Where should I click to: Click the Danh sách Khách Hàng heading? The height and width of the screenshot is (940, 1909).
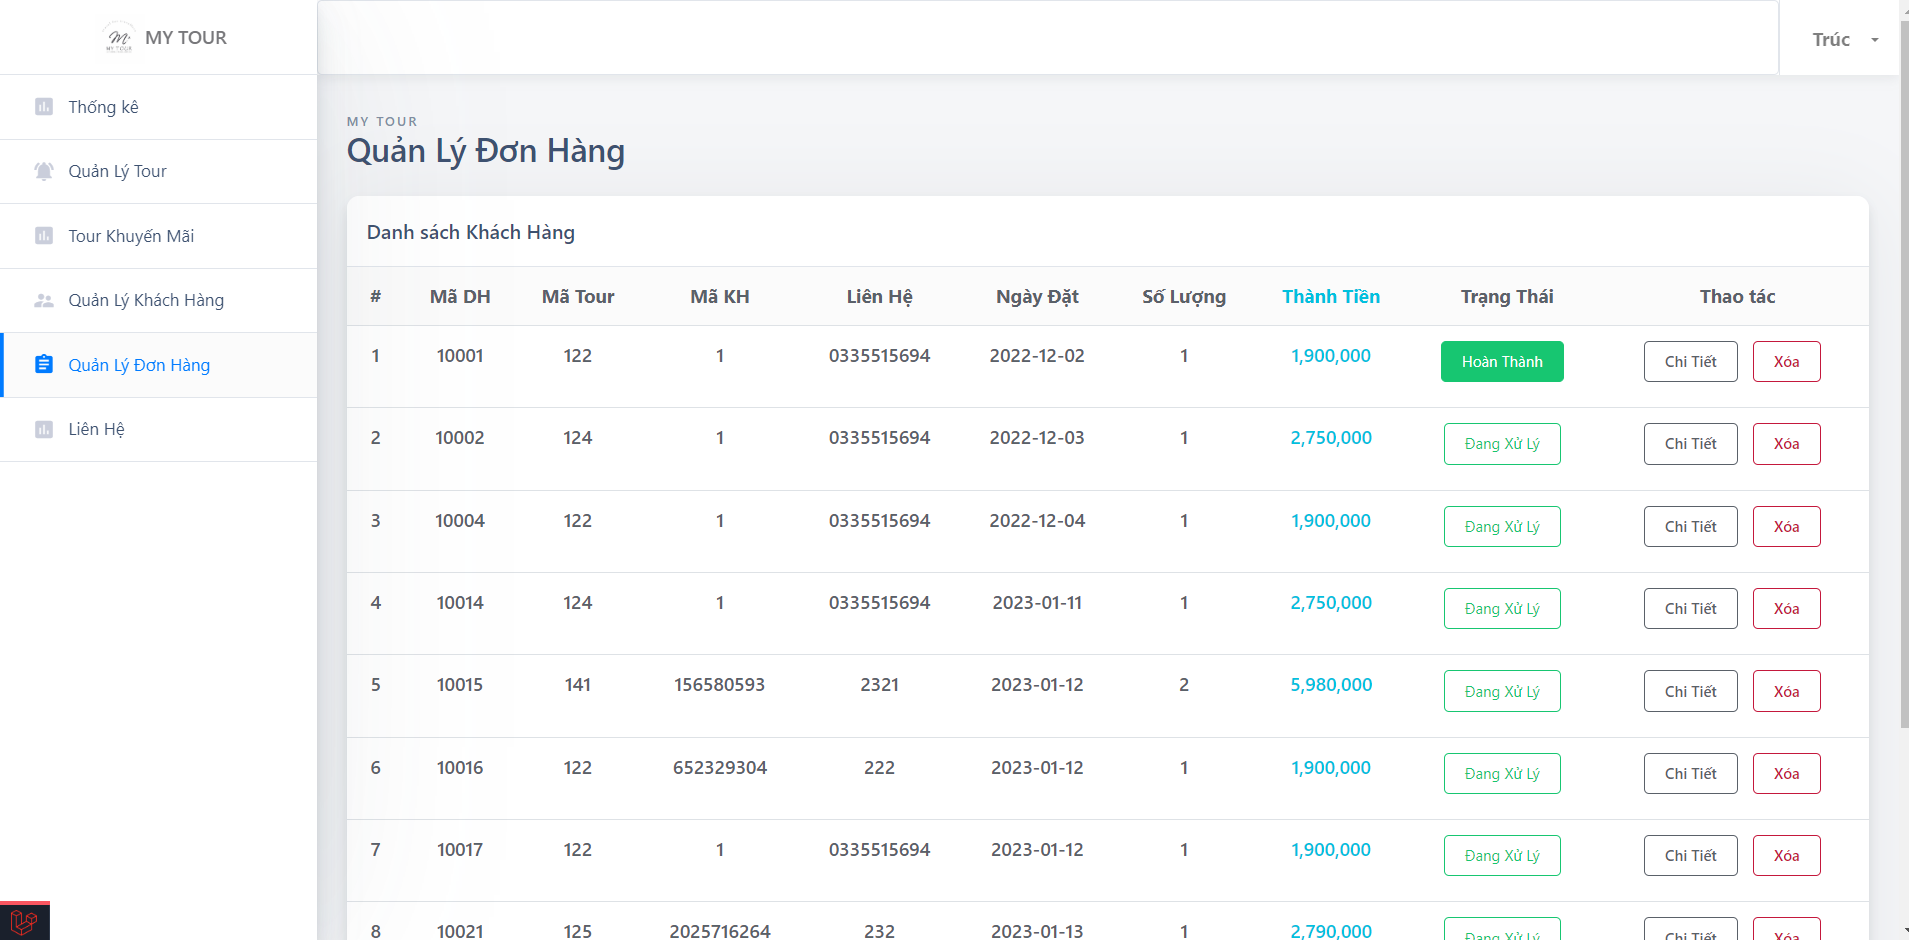(x=471, y=232)
